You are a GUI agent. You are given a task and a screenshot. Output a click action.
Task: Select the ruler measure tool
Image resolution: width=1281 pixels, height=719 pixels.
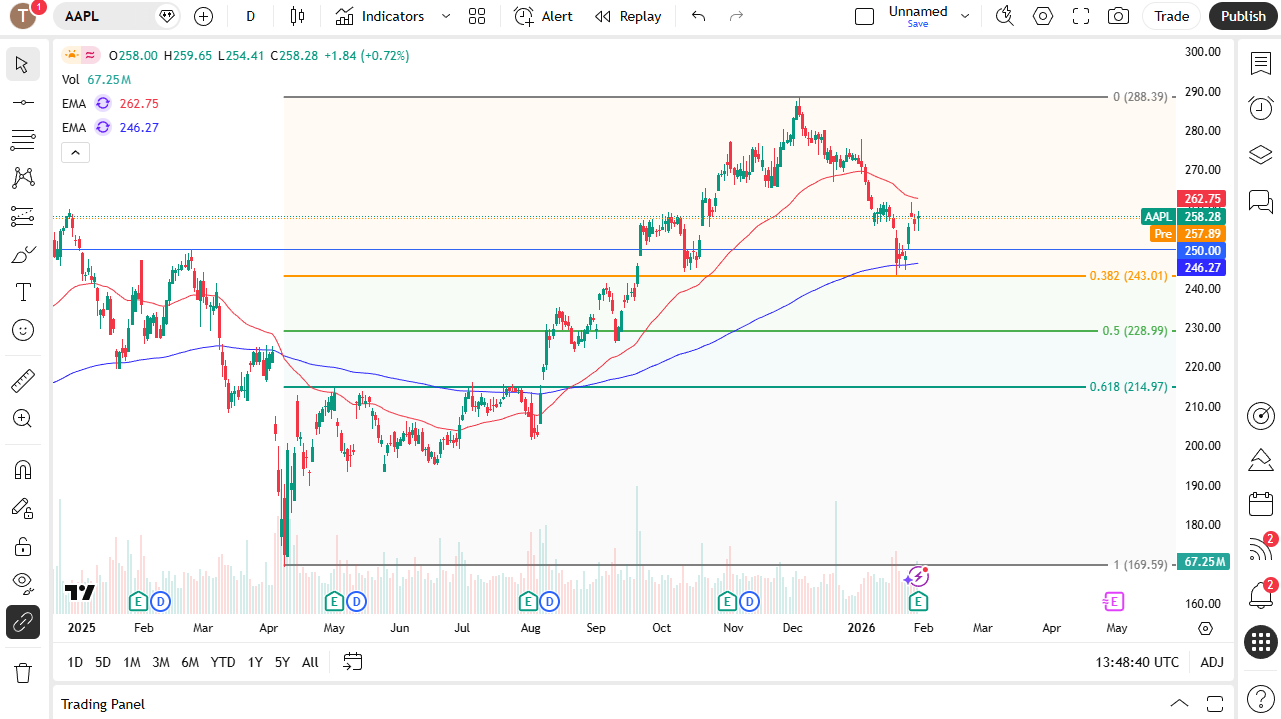tap(22, 380)
